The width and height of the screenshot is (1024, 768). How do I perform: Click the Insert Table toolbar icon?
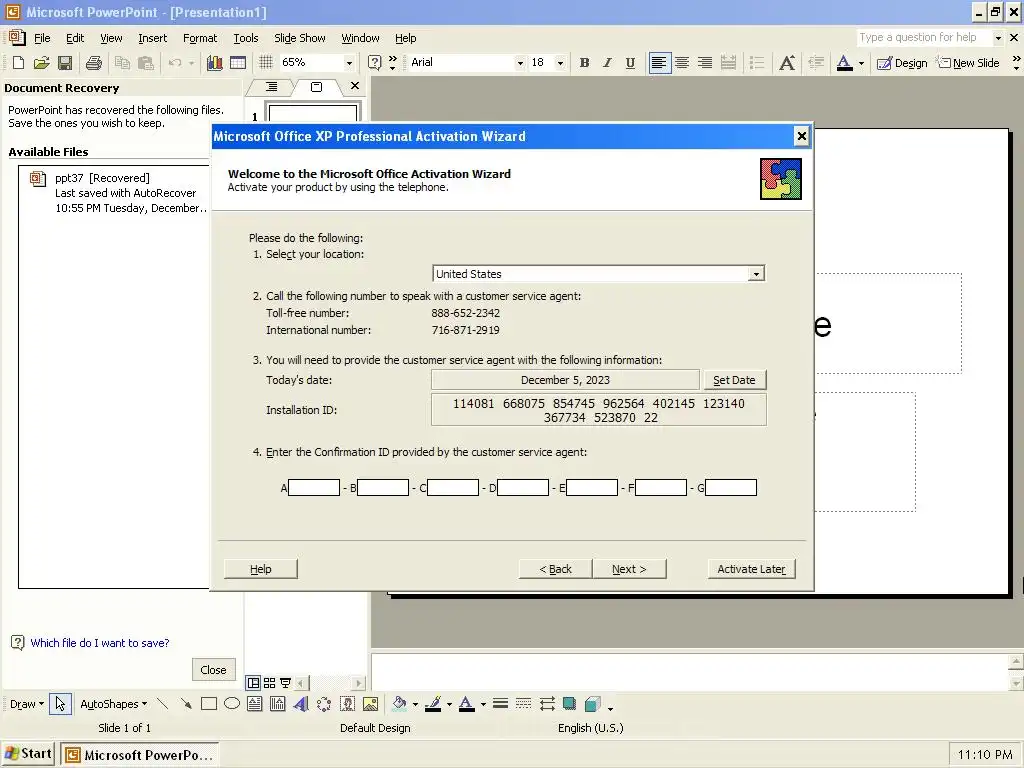(x=238, y=63)
